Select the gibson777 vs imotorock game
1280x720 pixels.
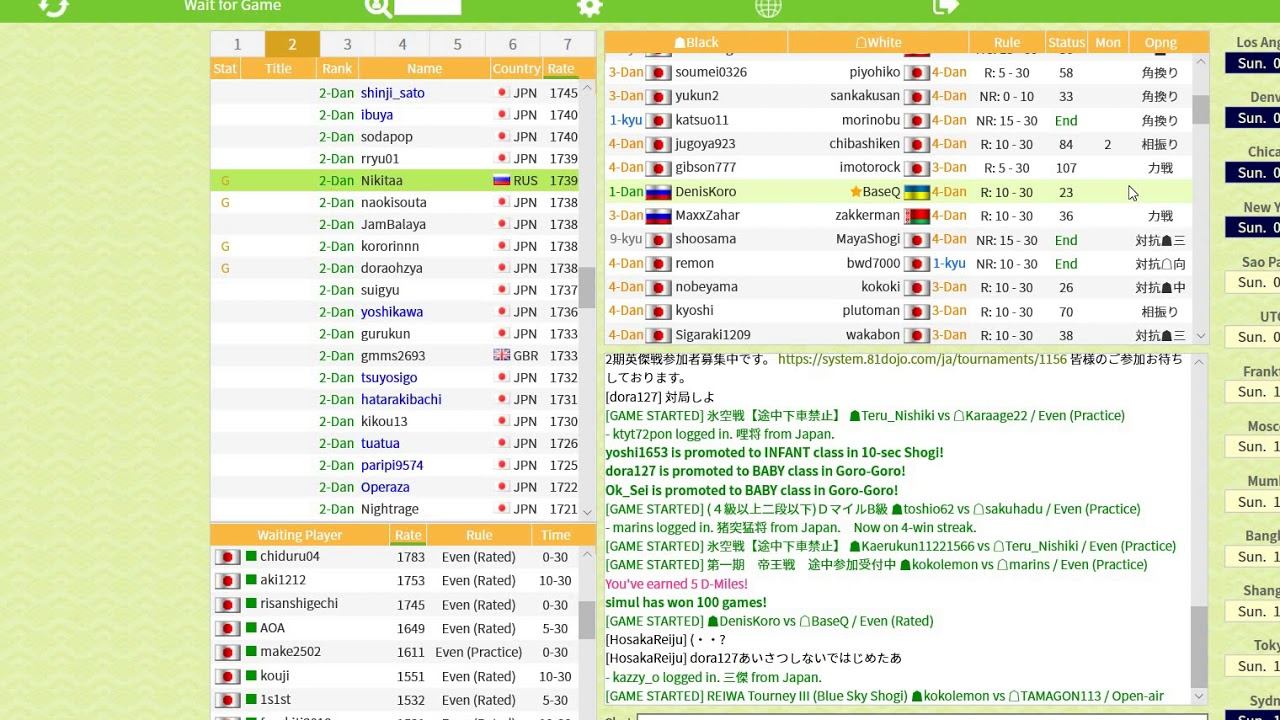pos(898,168)
